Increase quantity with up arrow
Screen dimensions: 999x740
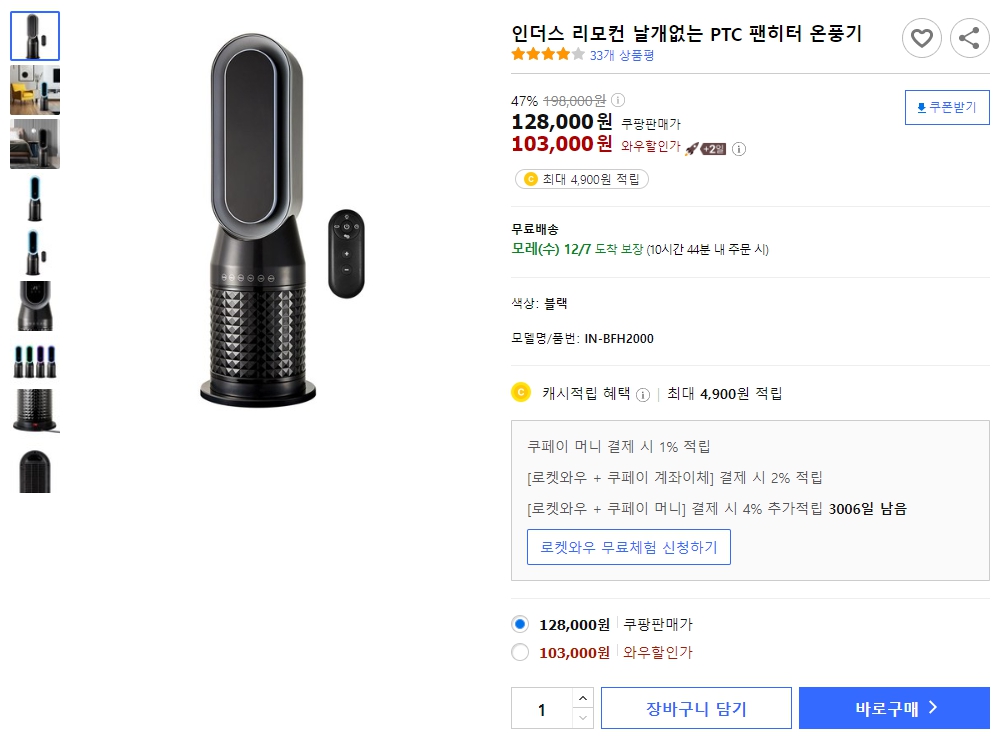point(584,701)
